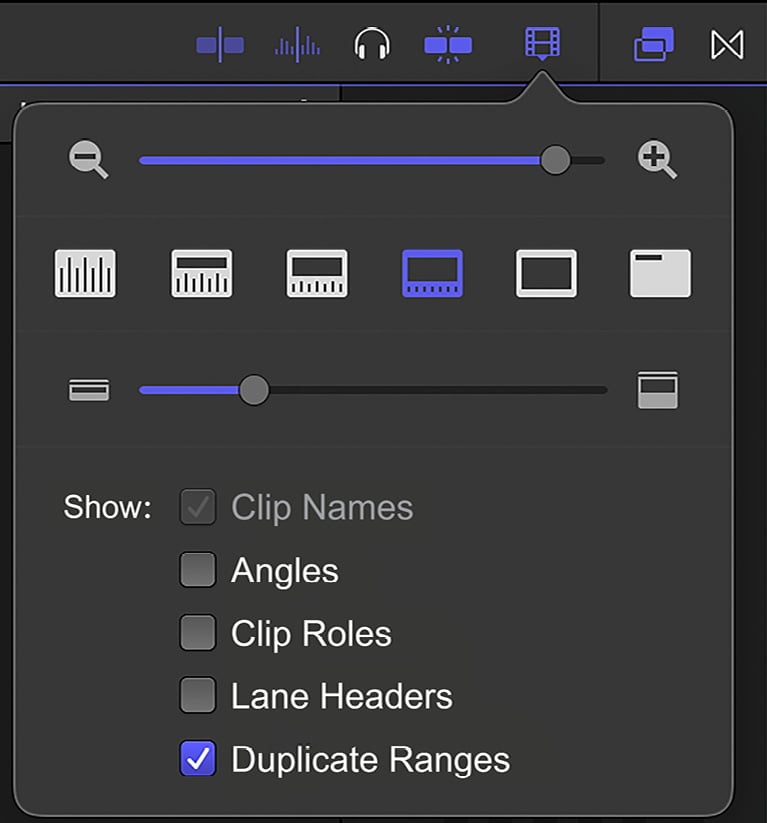Select equal waveform and filmstrip appearance
The image size is (767, 823).
pos(317,273)
